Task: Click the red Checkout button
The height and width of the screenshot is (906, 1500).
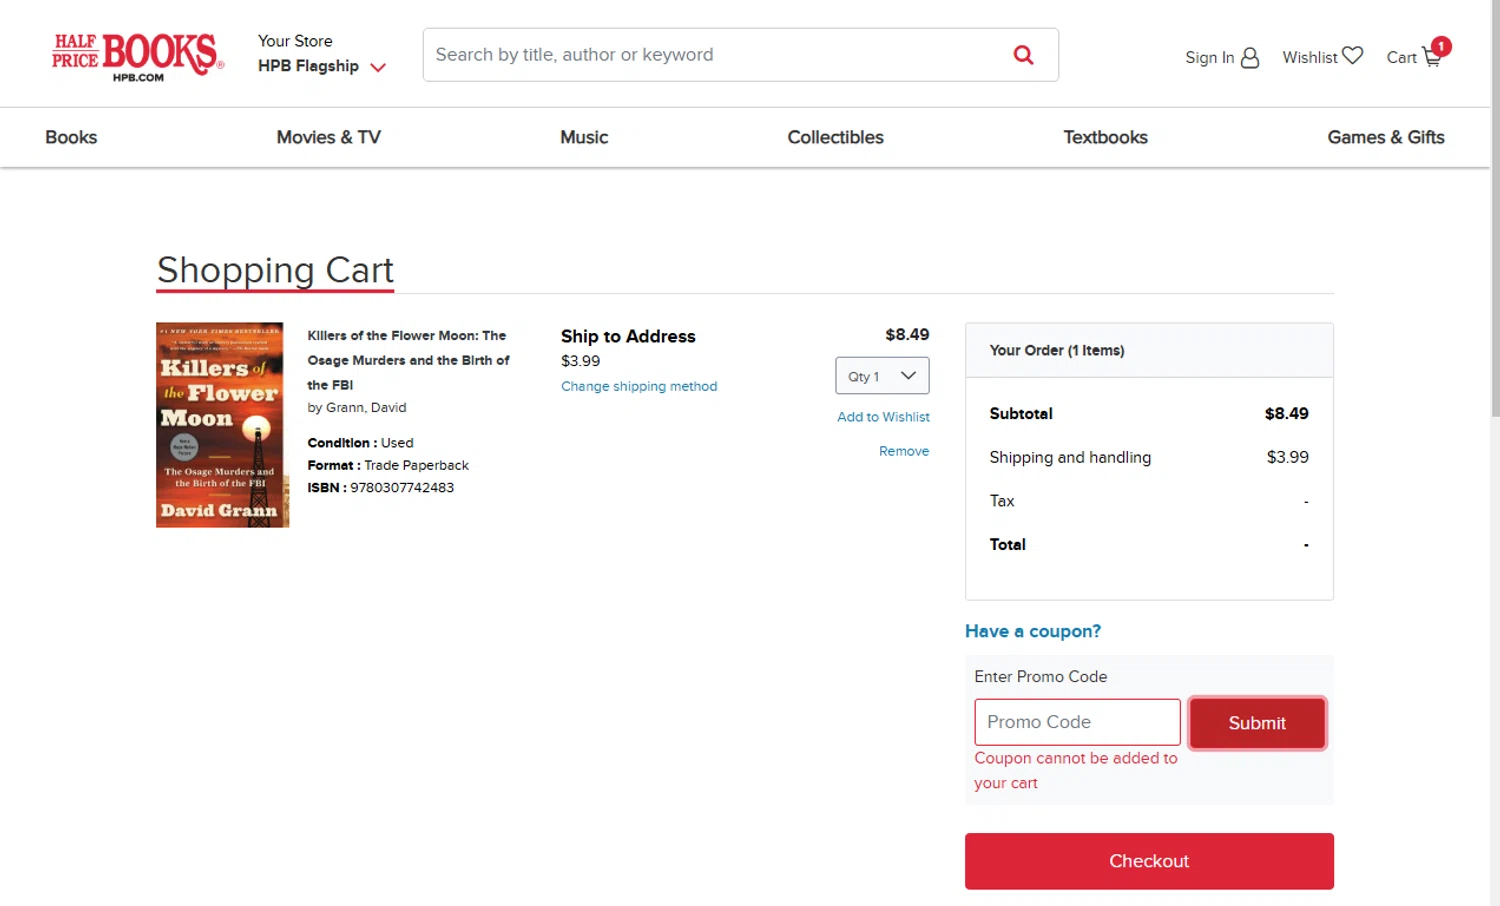Action: click(x=1149, y=861)
